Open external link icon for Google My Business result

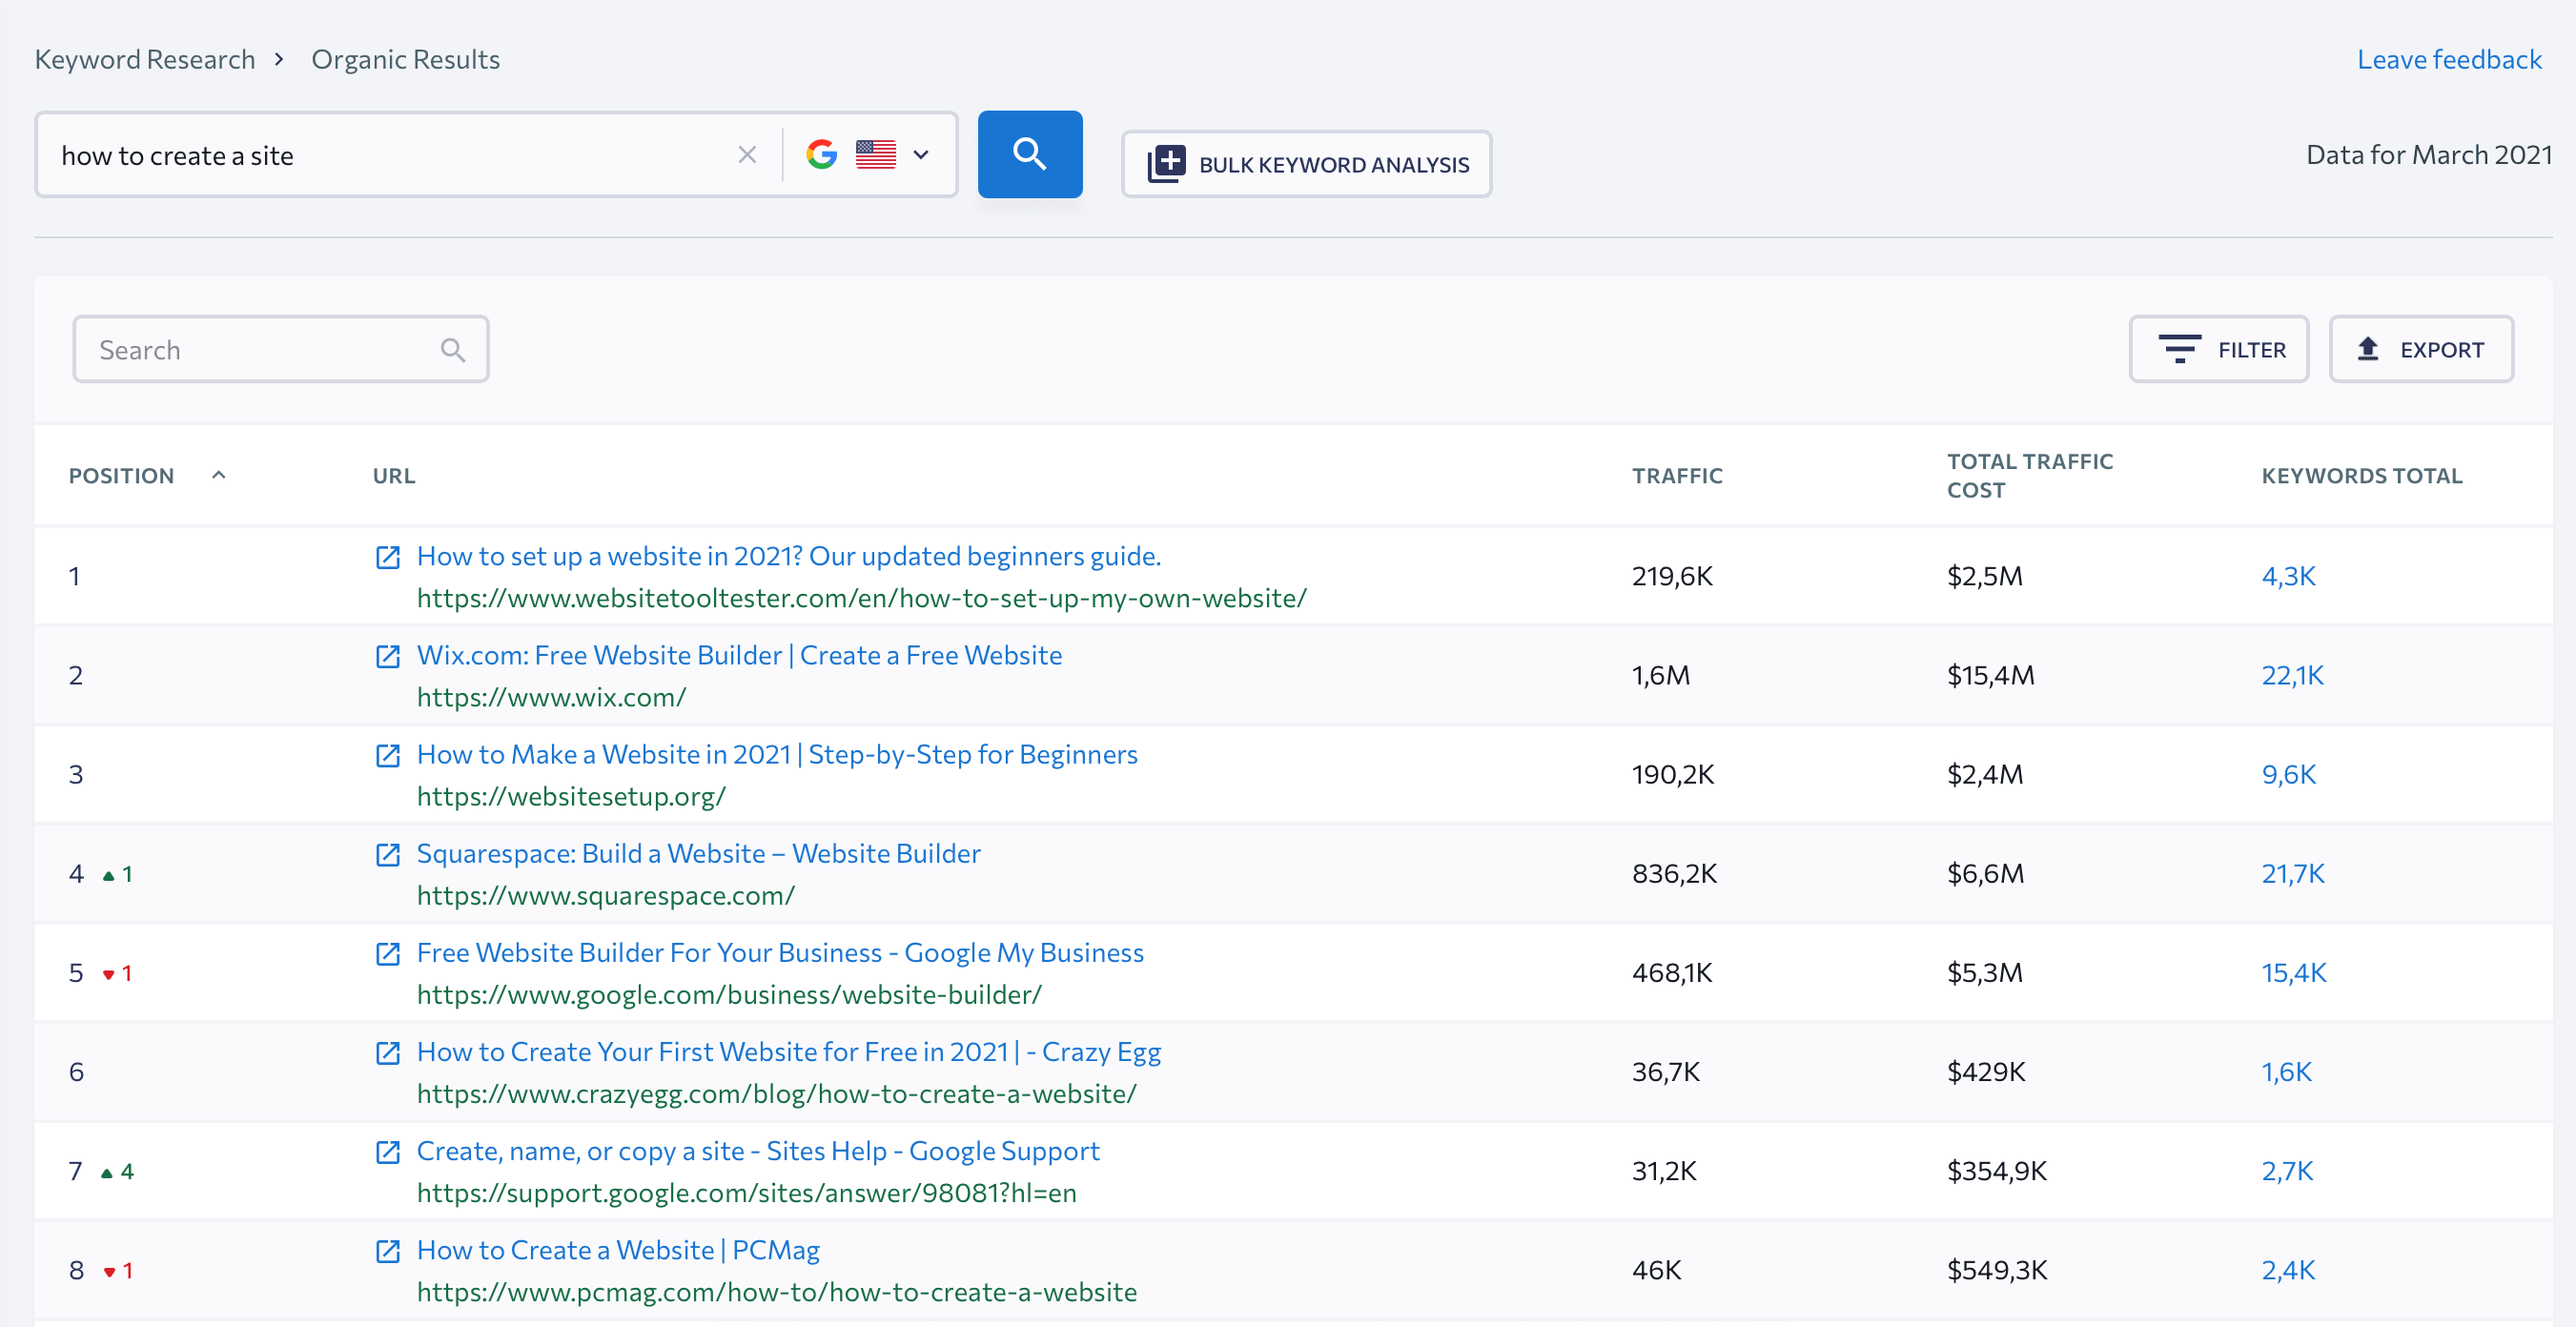388,953
